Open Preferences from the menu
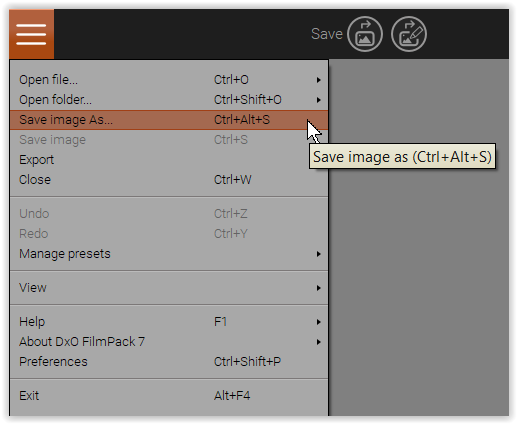517x424 pixels. click(x=169, y=362)
